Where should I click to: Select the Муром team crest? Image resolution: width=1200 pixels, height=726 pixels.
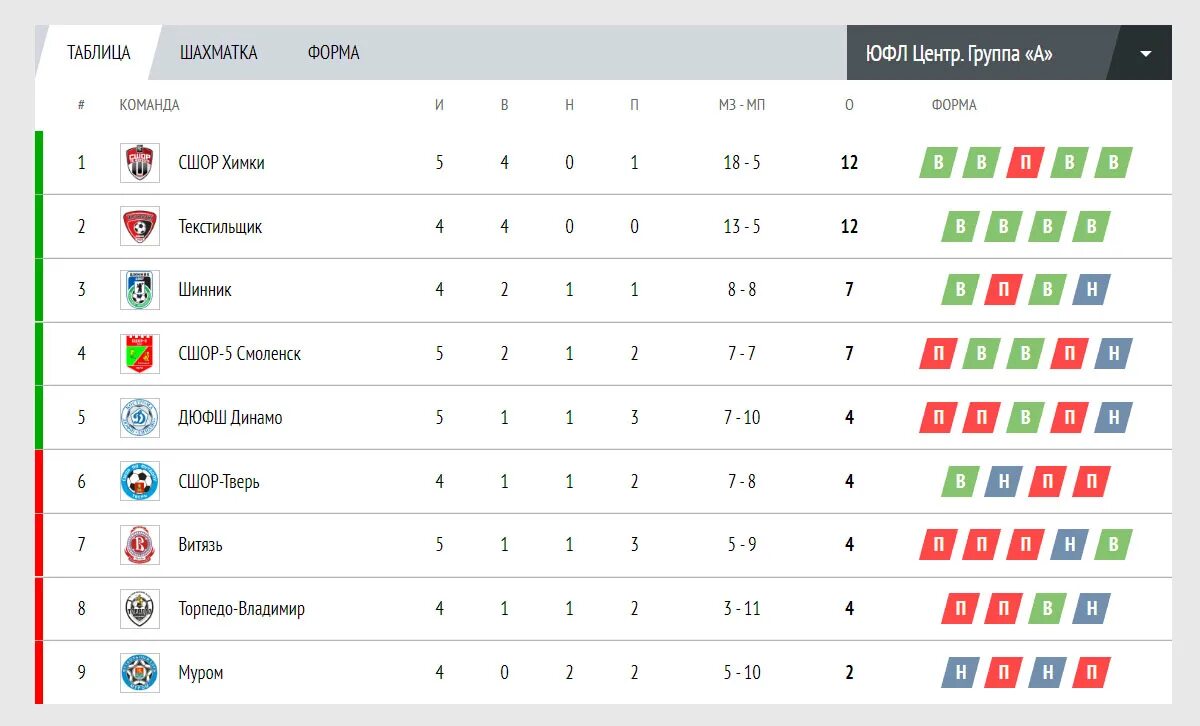[140, 673]
